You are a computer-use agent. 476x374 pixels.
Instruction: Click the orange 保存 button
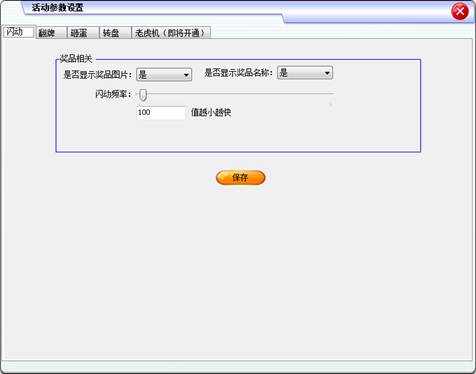click(x=240, y=178)
